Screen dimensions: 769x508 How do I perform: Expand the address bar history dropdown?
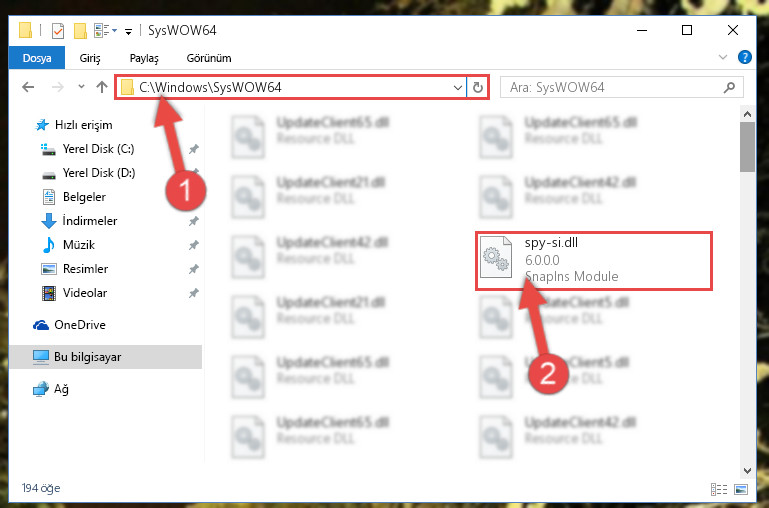tap(458, 88)
